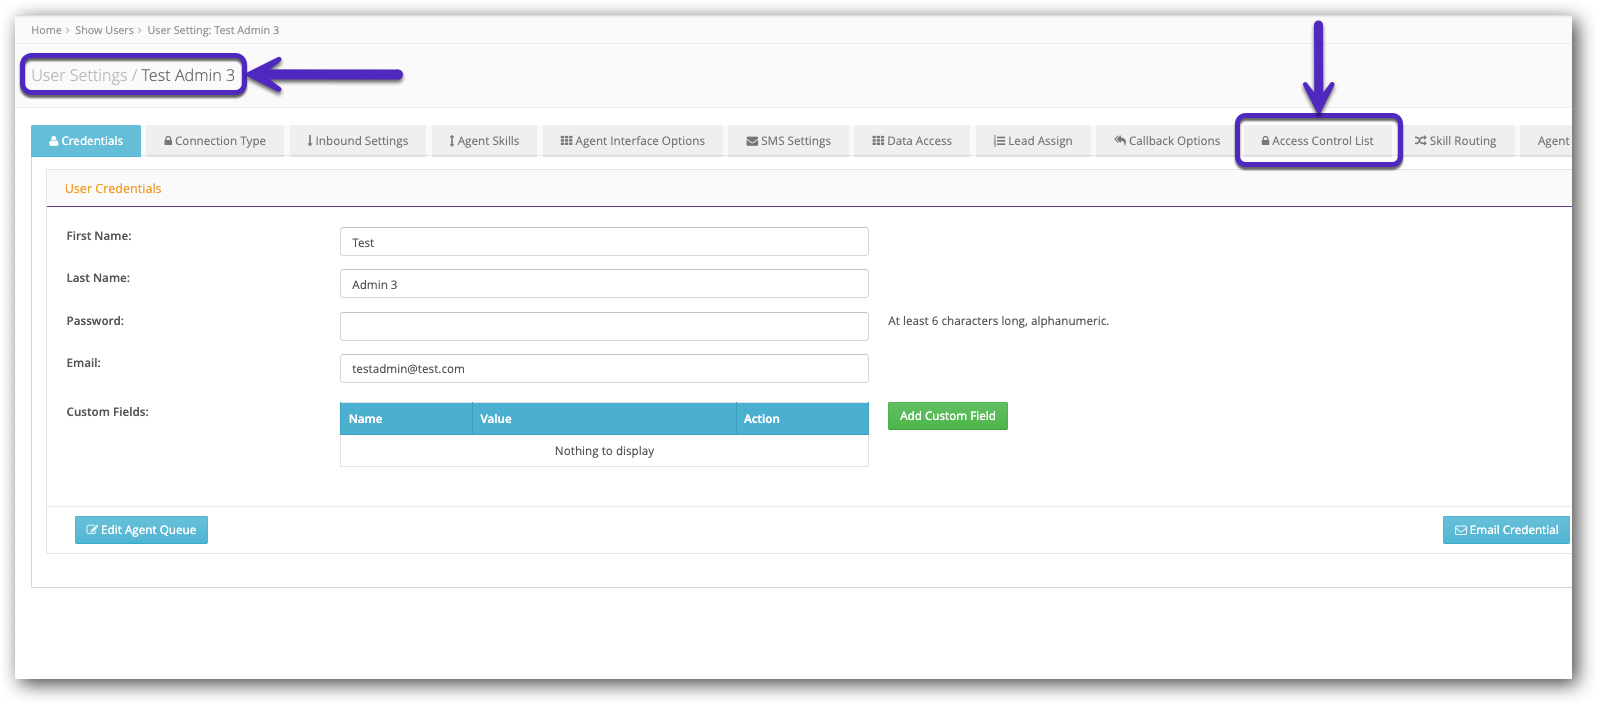Image resolution: width=1597 pixels, height=704 pixels.
Task: Select the Skill Routing tab
Action: click(1456, 141)
